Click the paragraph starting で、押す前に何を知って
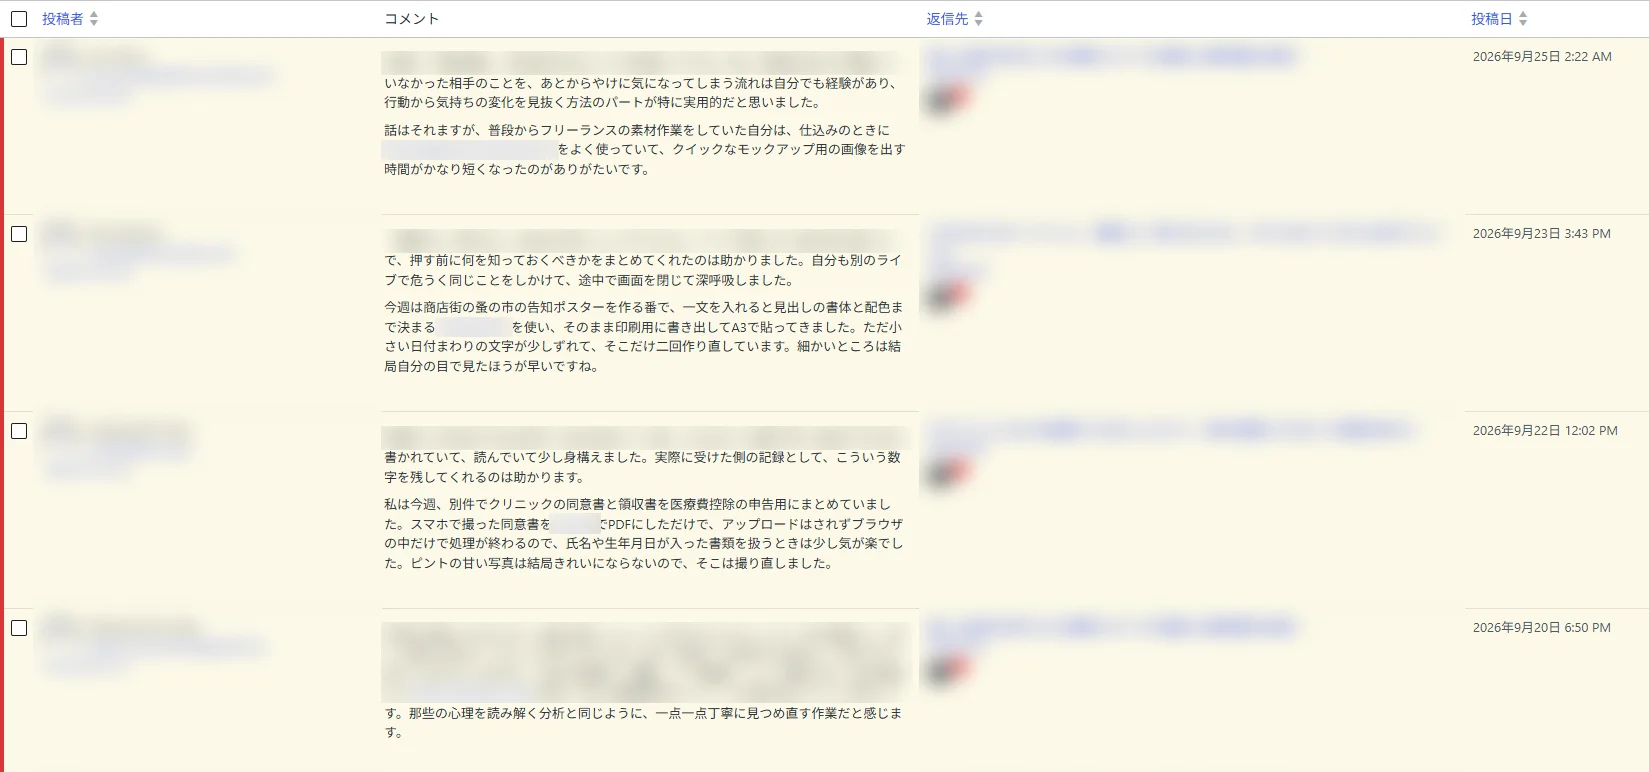The width and height of the screenshot is (1649, 772). [x=643, y=270]
